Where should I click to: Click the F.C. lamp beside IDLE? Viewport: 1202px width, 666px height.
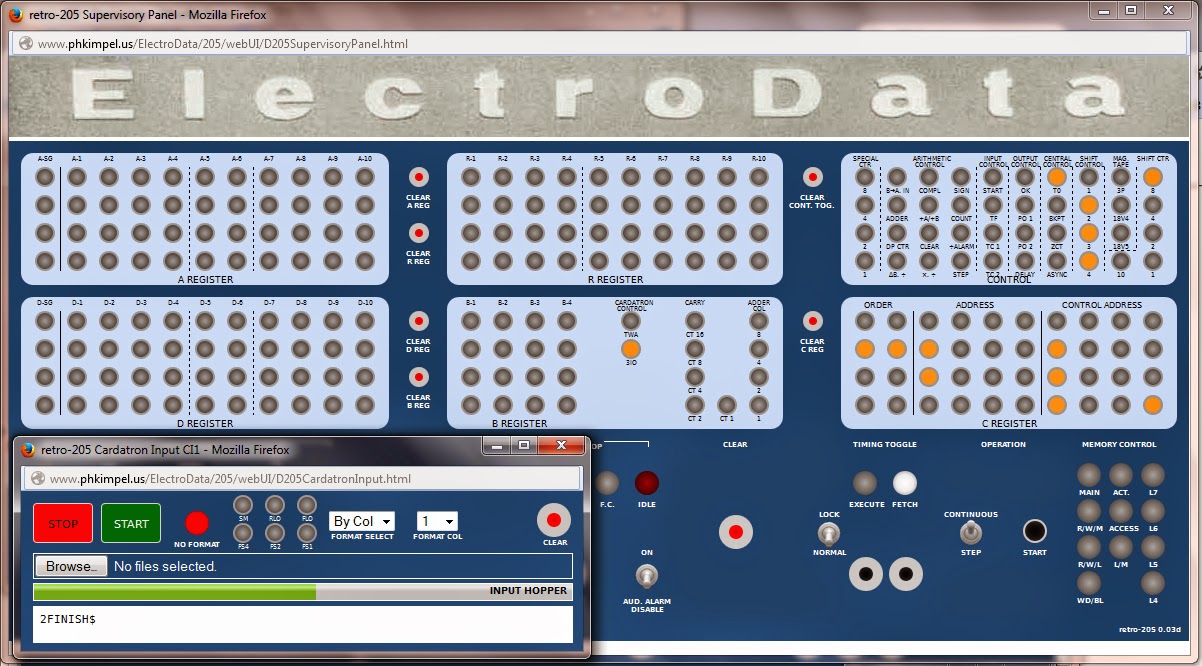coord(607,483)
